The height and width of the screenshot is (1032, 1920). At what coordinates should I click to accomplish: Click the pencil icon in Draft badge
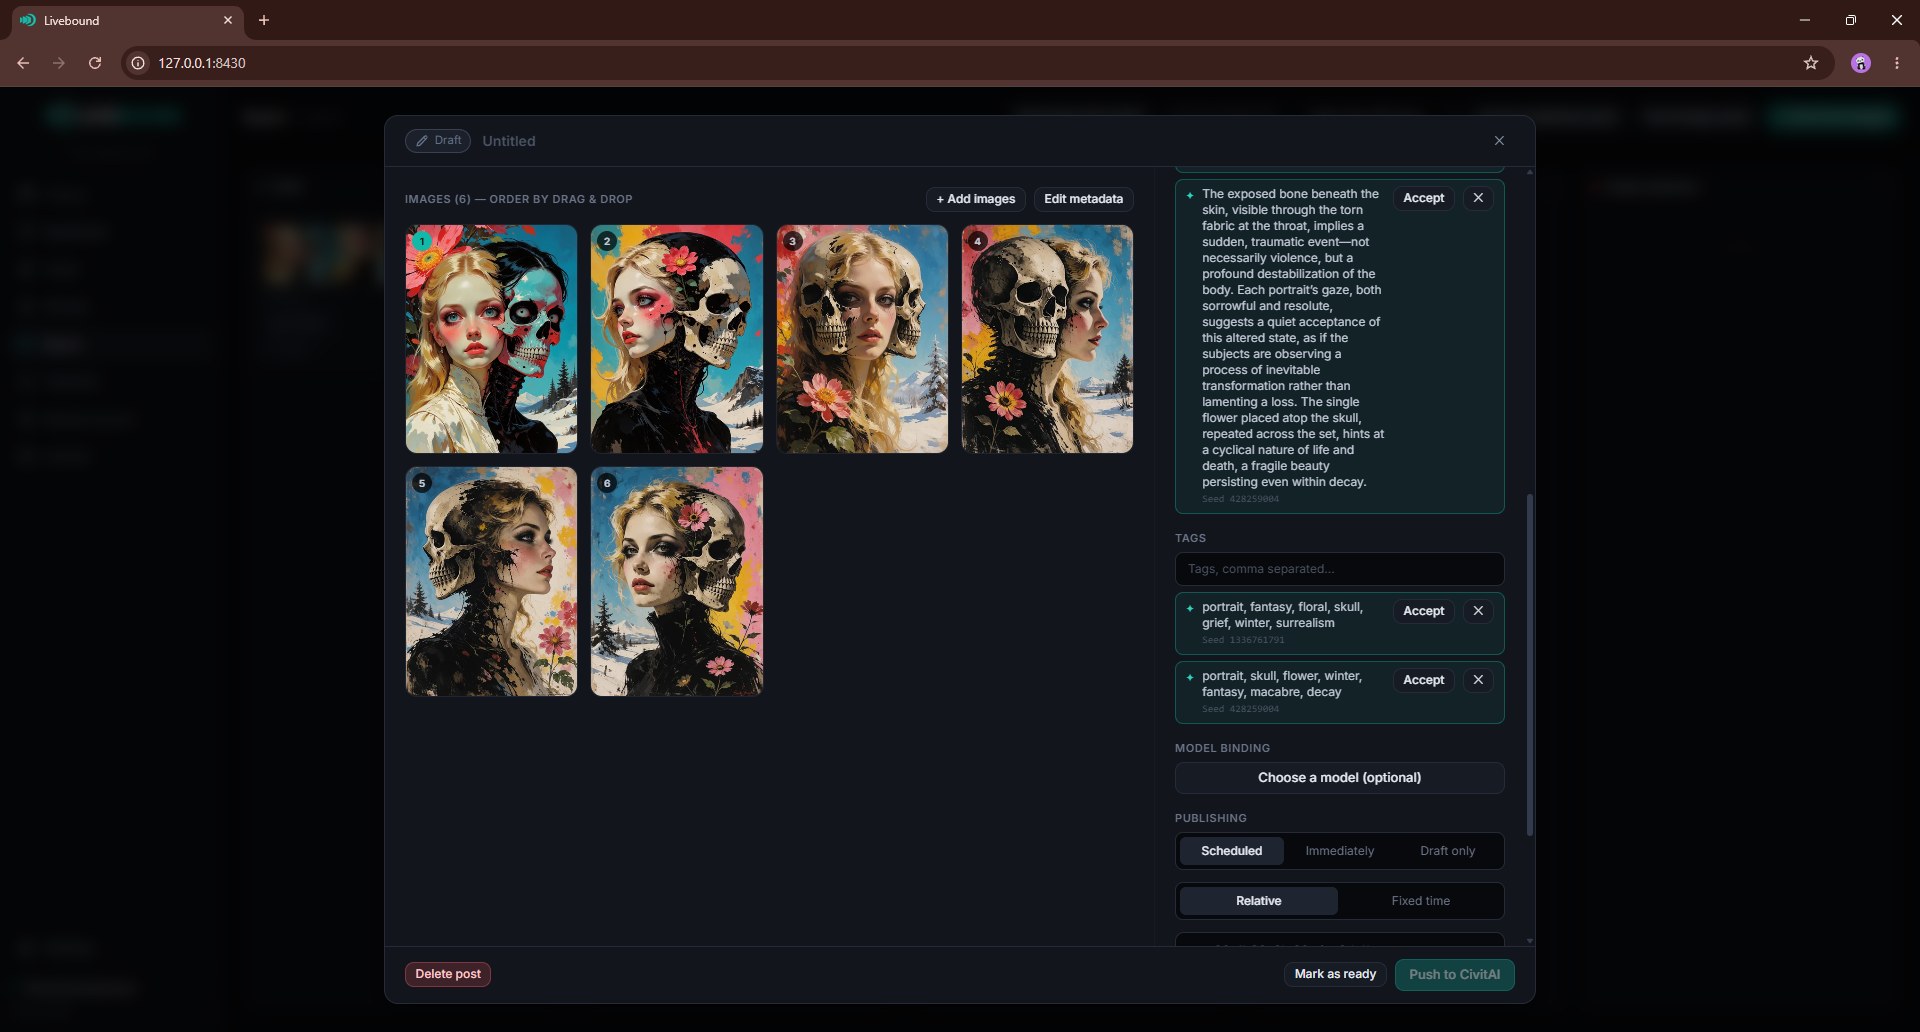422,141
